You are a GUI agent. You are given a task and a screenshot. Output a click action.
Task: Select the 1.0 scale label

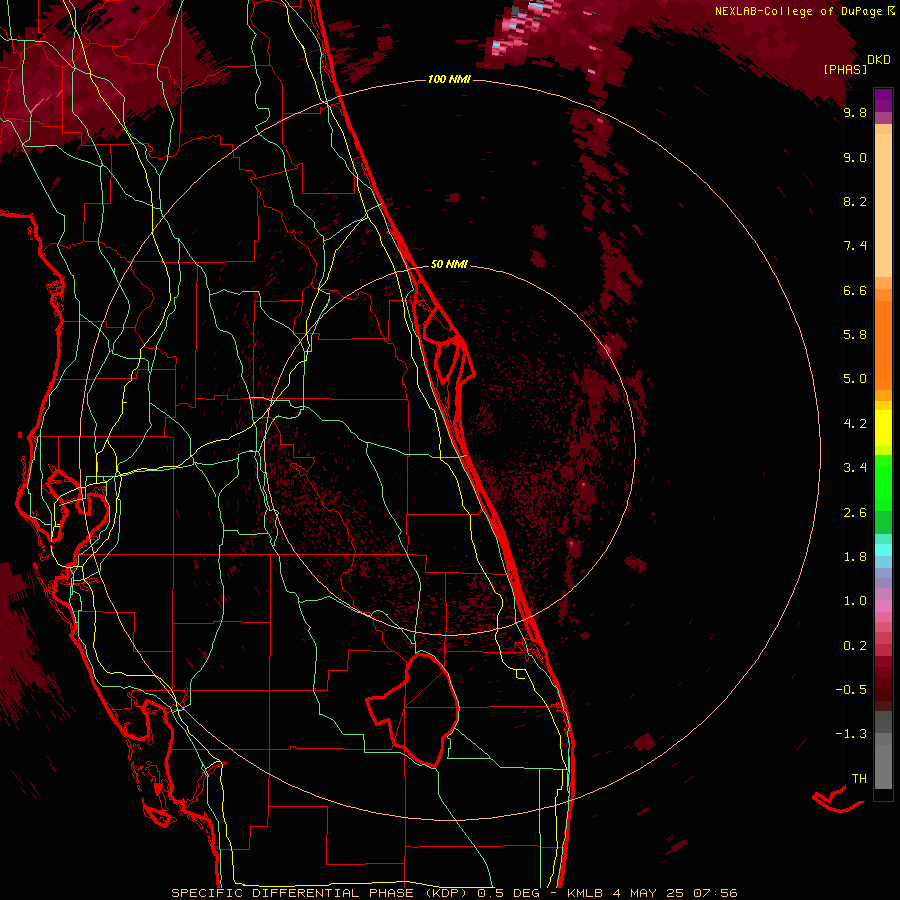[855, 601]
